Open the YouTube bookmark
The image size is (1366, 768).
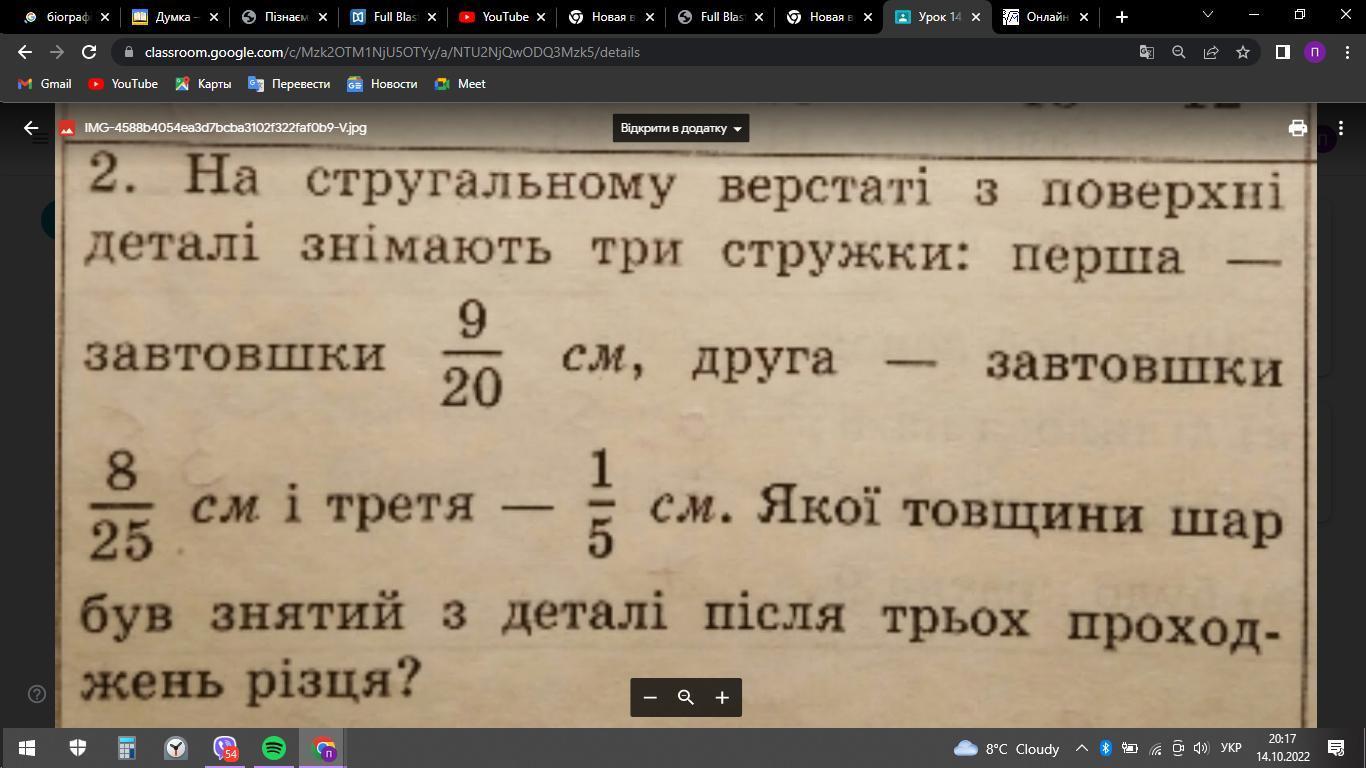[123, 84]
